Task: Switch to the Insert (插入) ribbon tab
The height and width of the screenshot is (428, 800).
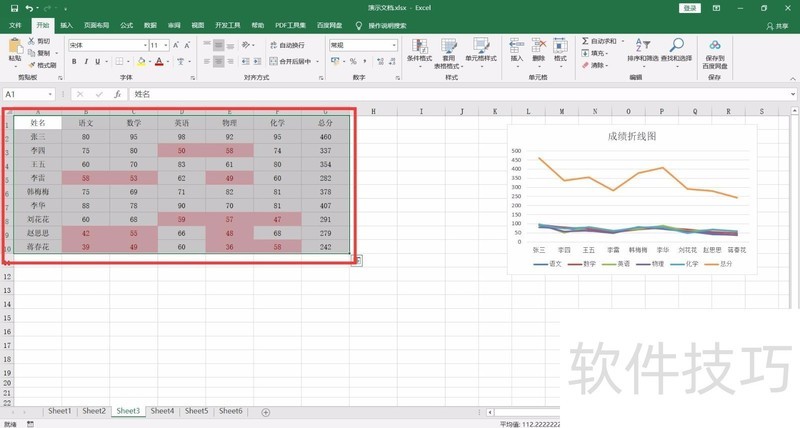Action: pyautogui.click(x=66, y=25)
